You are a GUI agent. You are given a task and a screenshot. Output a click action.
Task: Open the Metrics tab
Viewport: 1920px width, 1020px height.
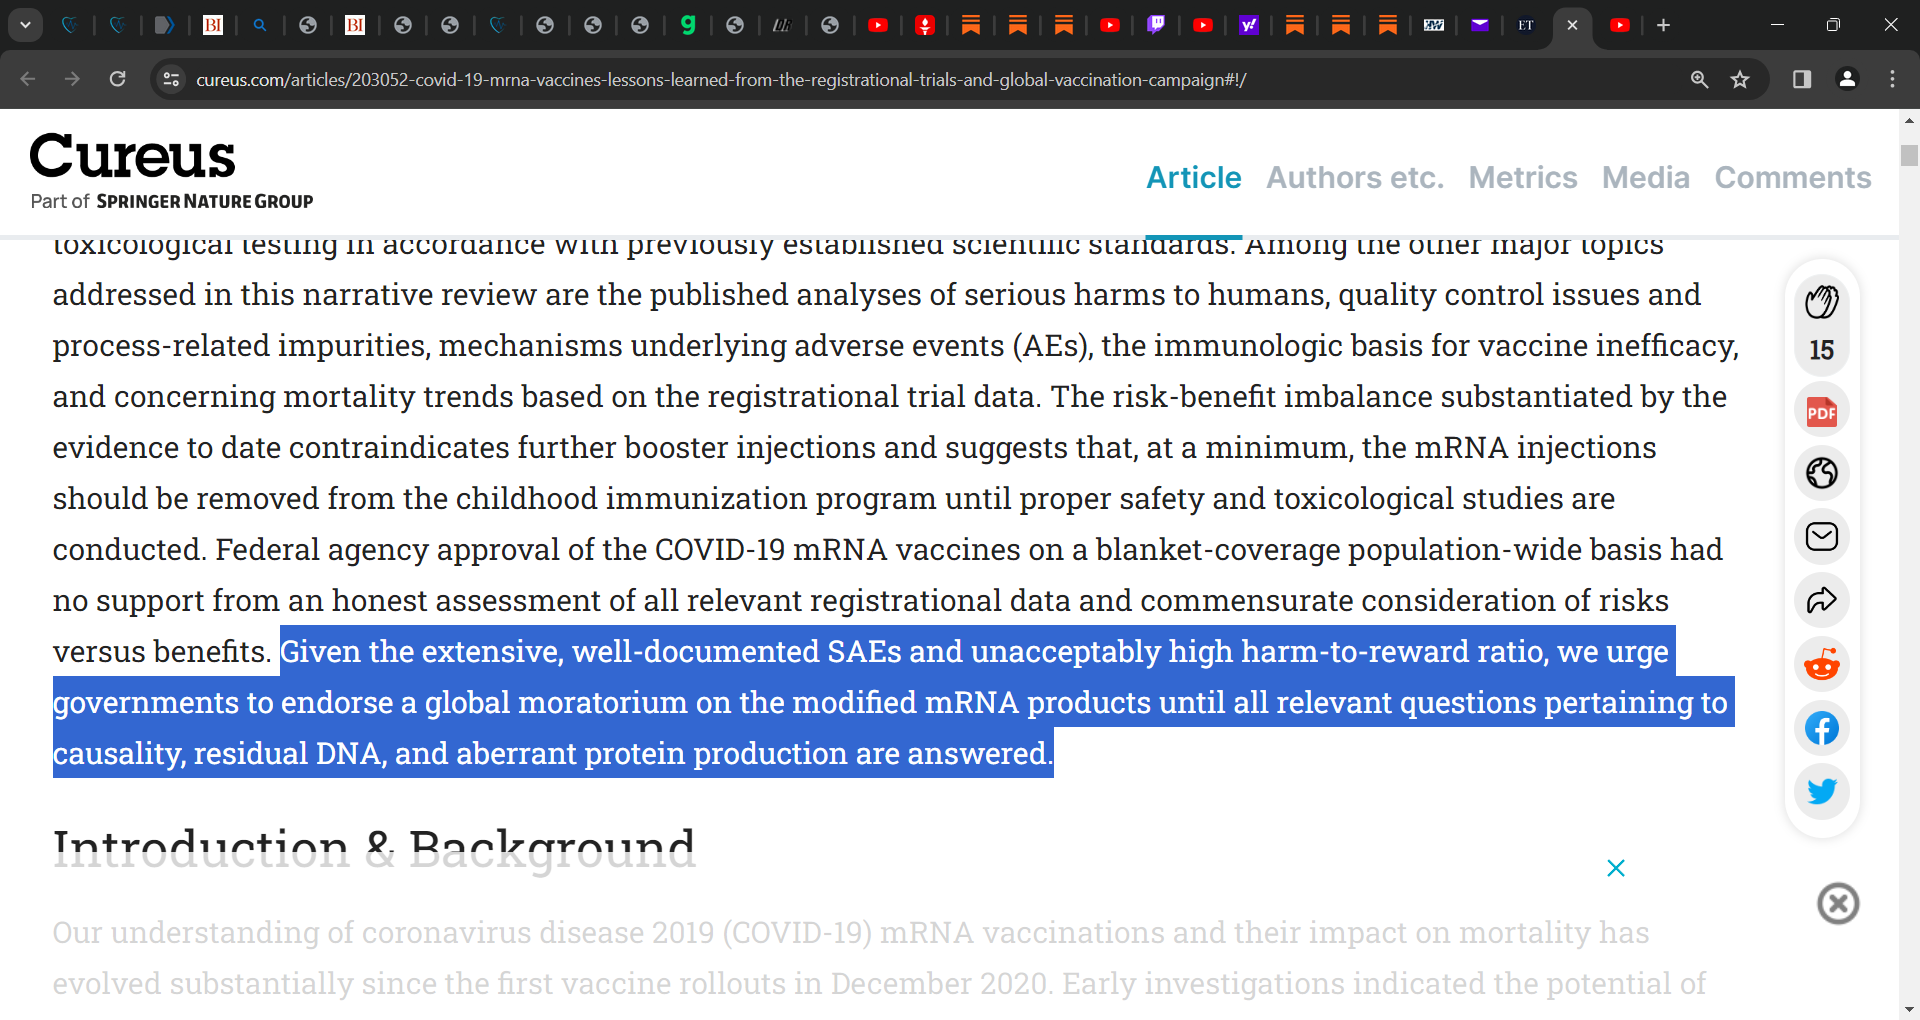tap(1522, 177)
